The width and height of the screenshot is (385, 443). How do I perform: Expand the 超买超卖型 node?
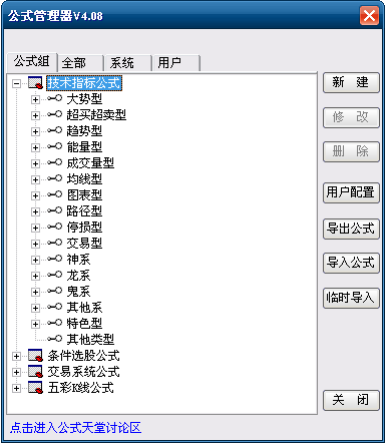35,115
